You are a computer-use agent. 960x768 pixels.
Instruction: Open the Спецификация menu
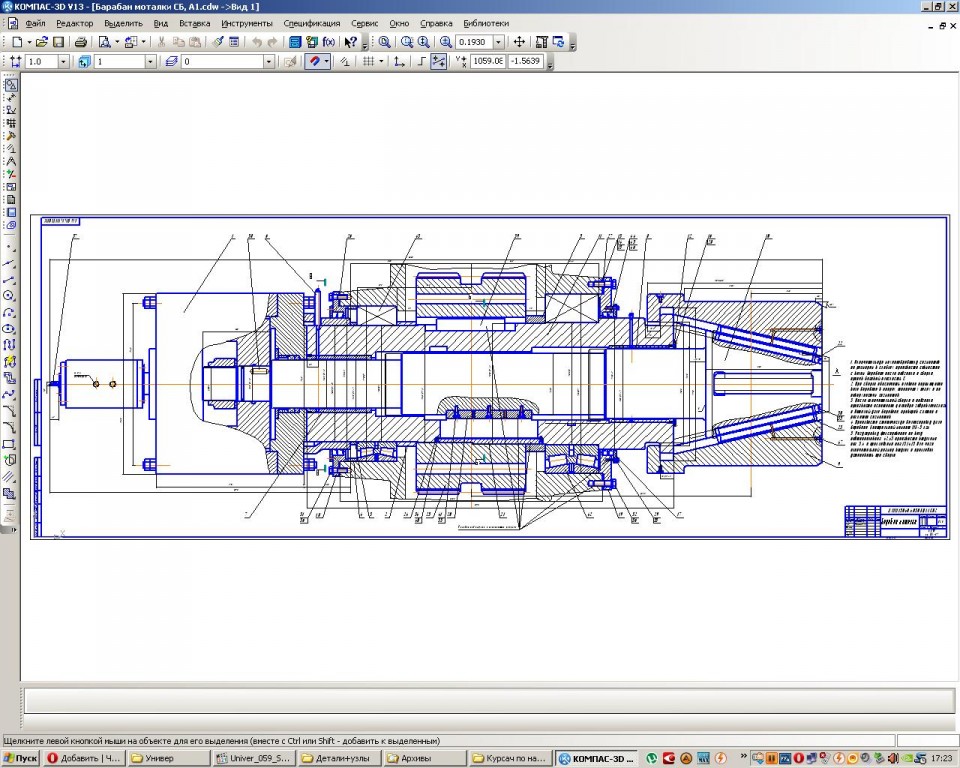312,23
